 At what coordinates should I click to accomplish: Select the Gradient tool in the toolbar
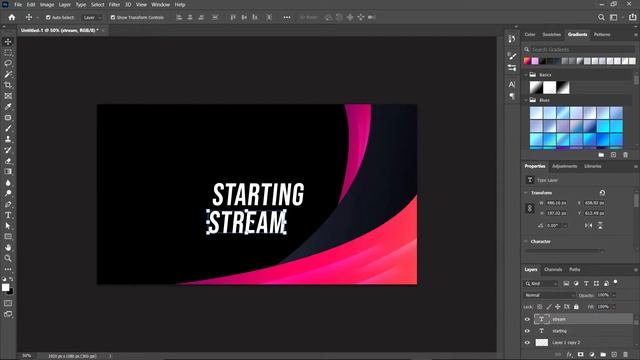pos(8,171)
